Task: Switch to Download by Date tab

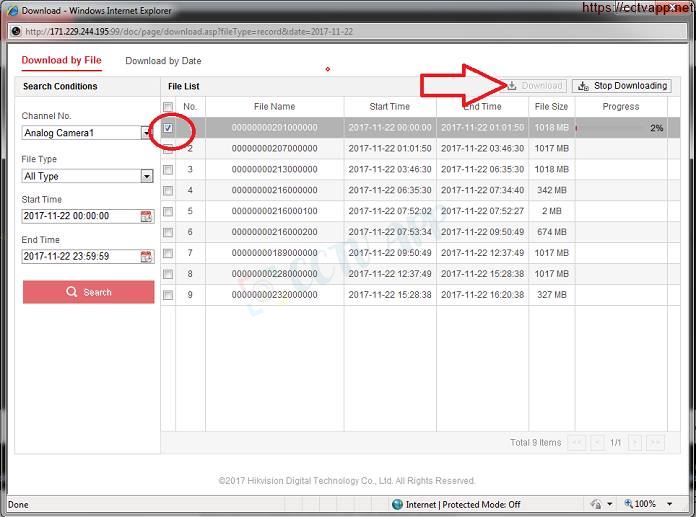Action: click(x=163, y=61)
